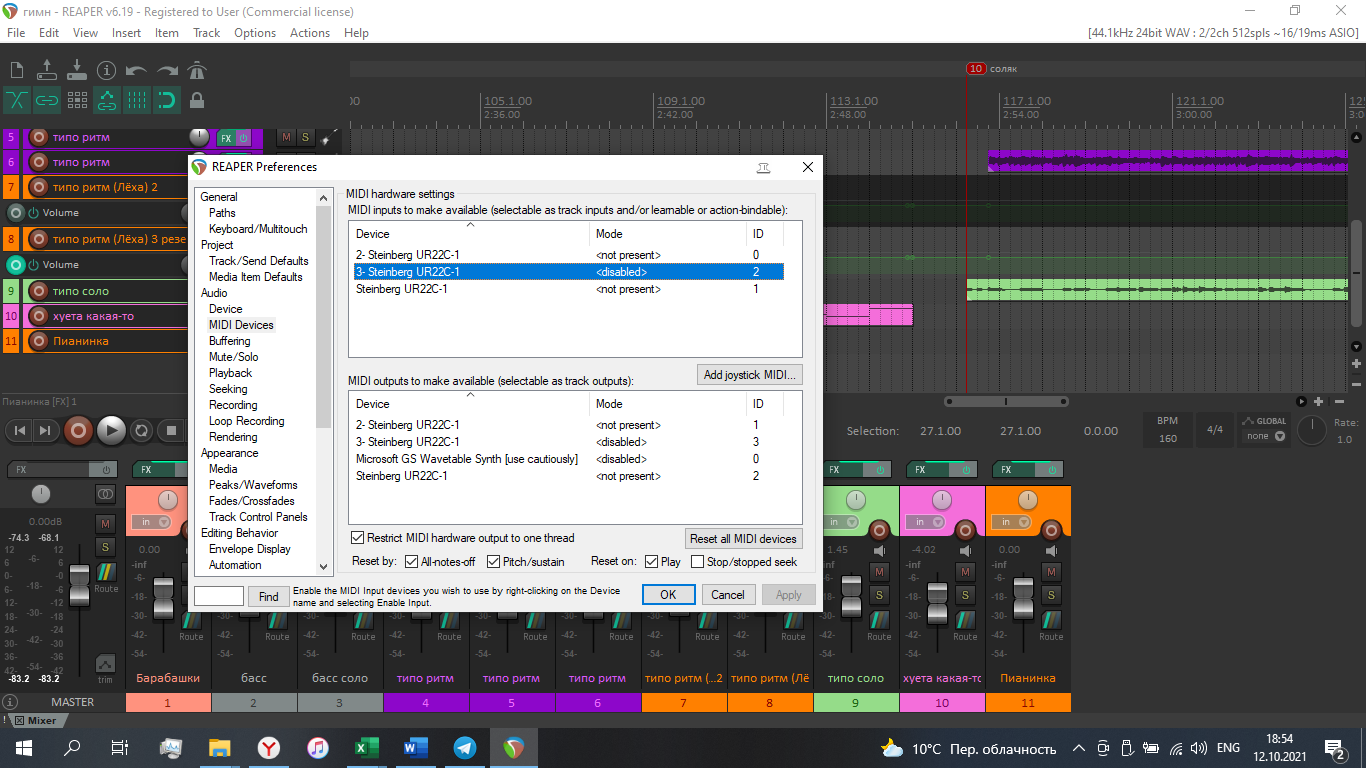Arm record on track 11 Пианинка in track list

coord(39,341)
